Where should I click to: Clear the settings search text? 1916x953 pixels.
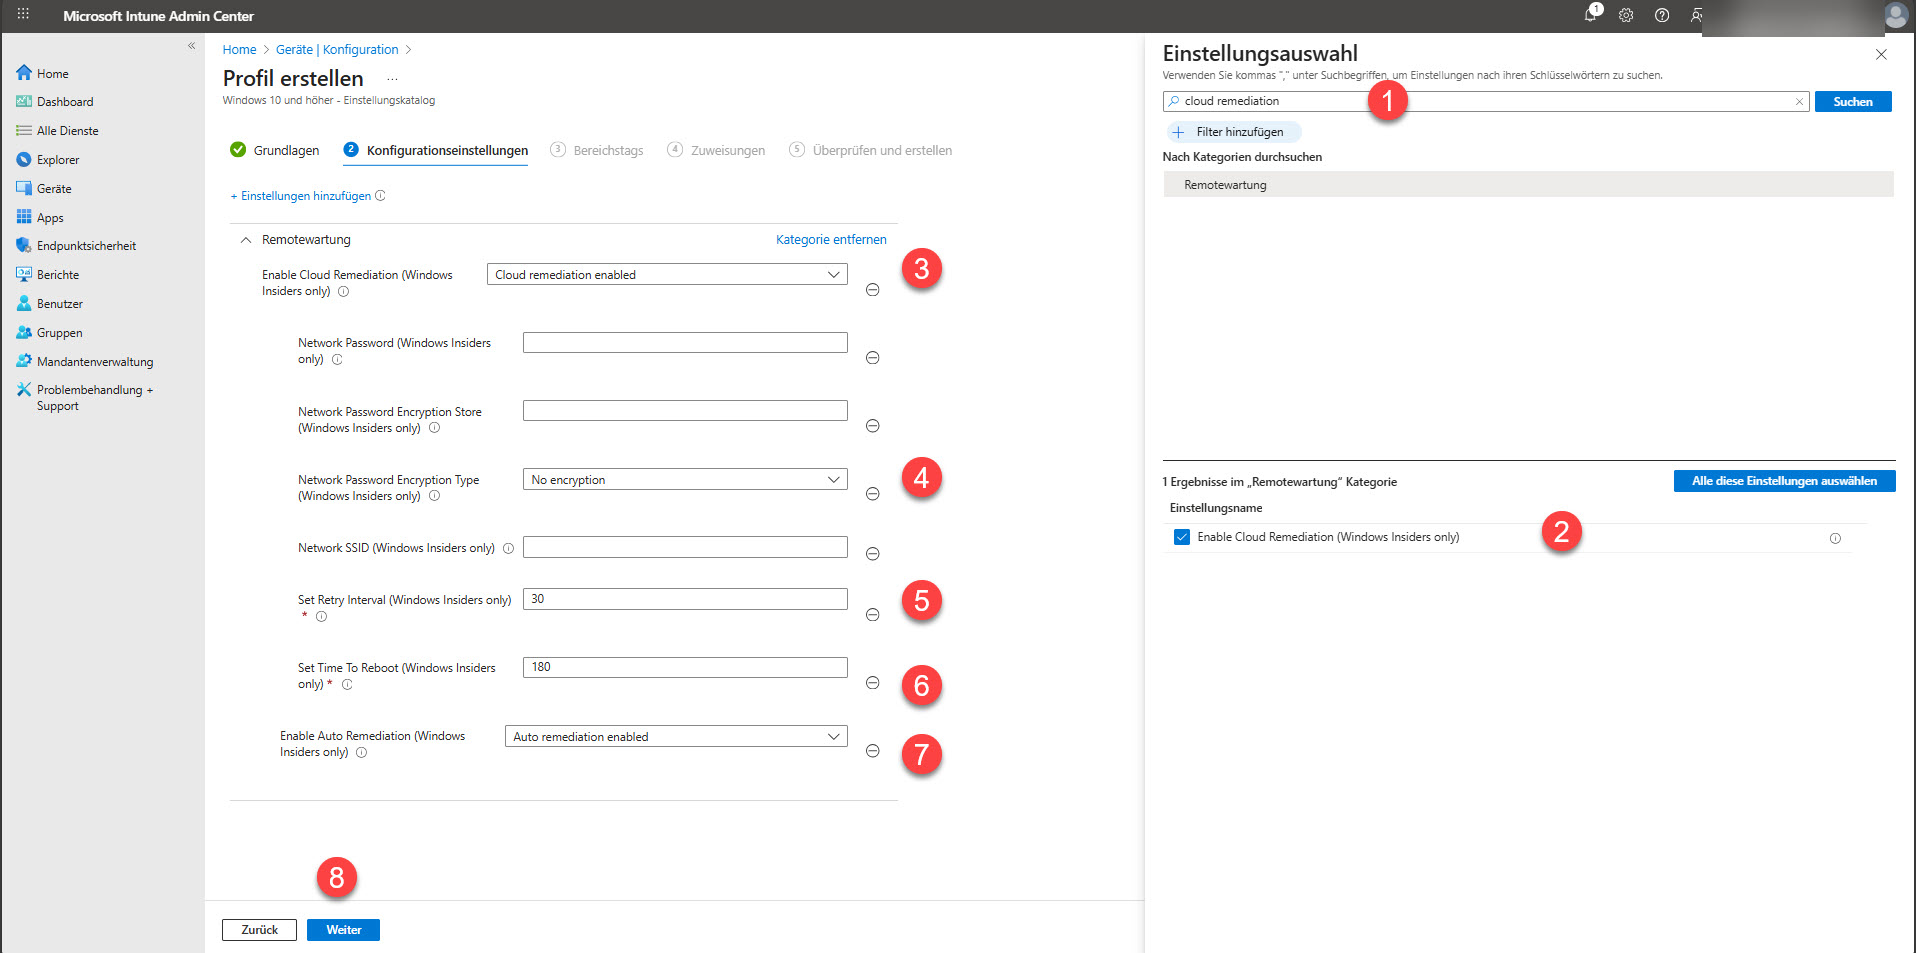1799,102
